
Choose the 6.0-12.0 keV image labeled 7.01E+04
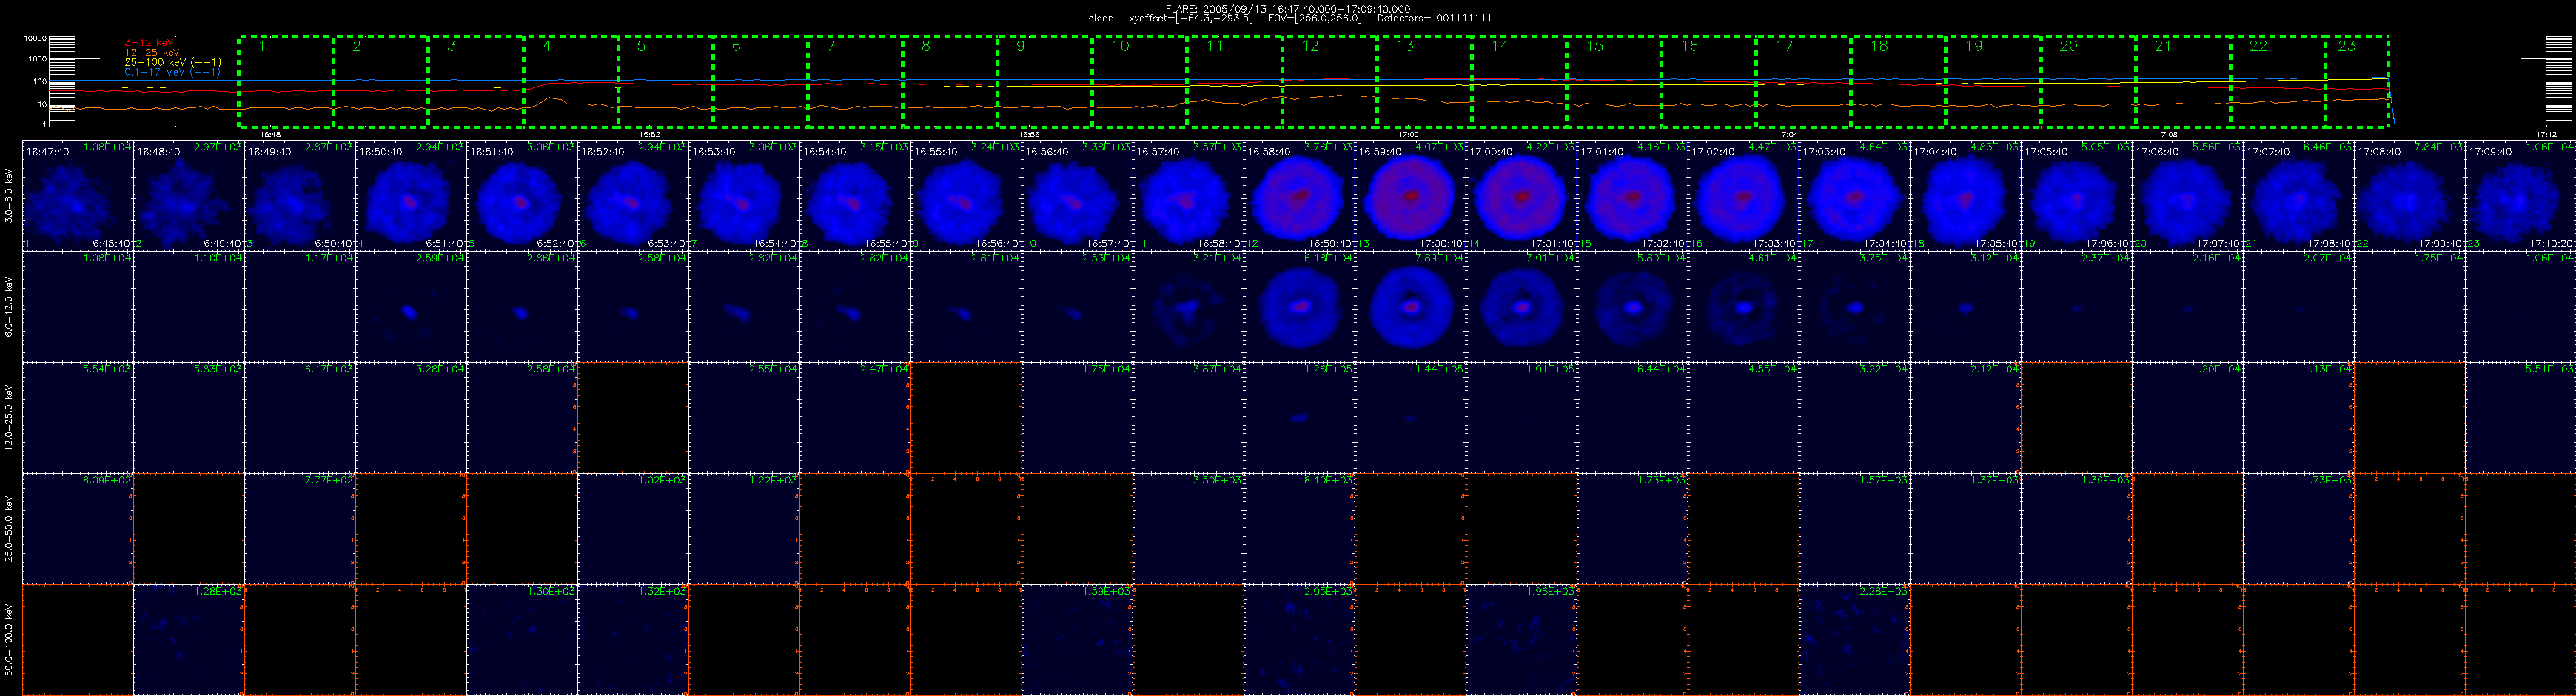1522,306
